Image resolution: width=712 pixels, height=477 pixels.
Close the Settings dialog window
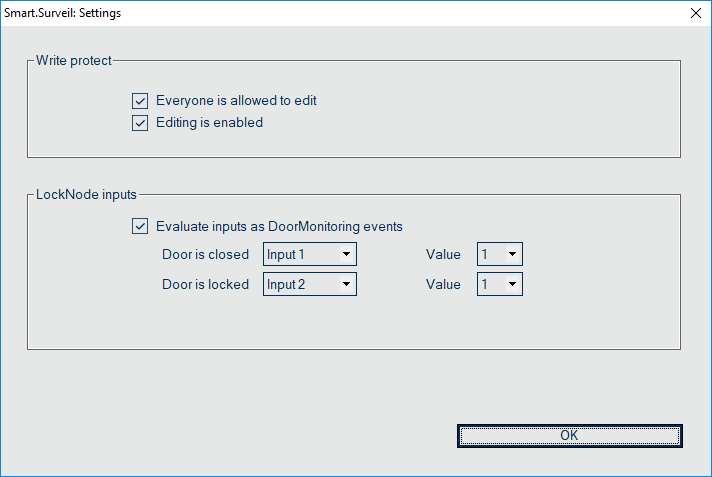[696, 14]
